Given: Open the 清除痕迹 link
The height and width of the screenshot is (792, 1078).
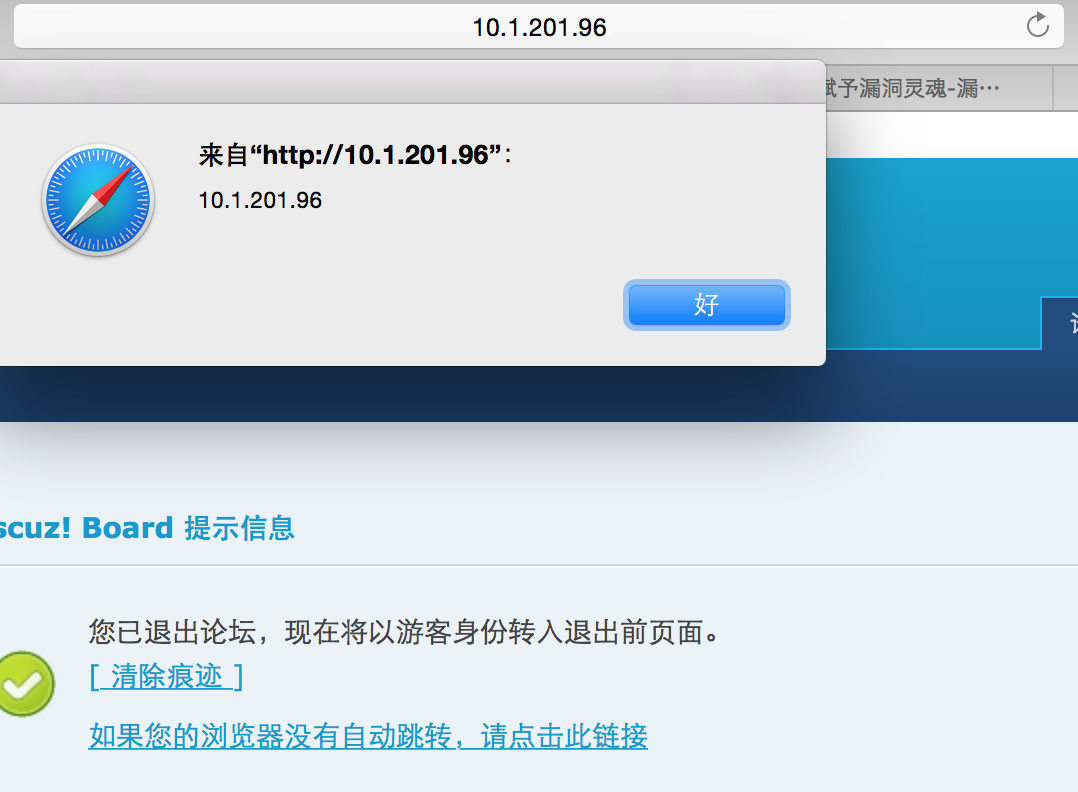Looking at the screenshot, I should coord(166,676).
